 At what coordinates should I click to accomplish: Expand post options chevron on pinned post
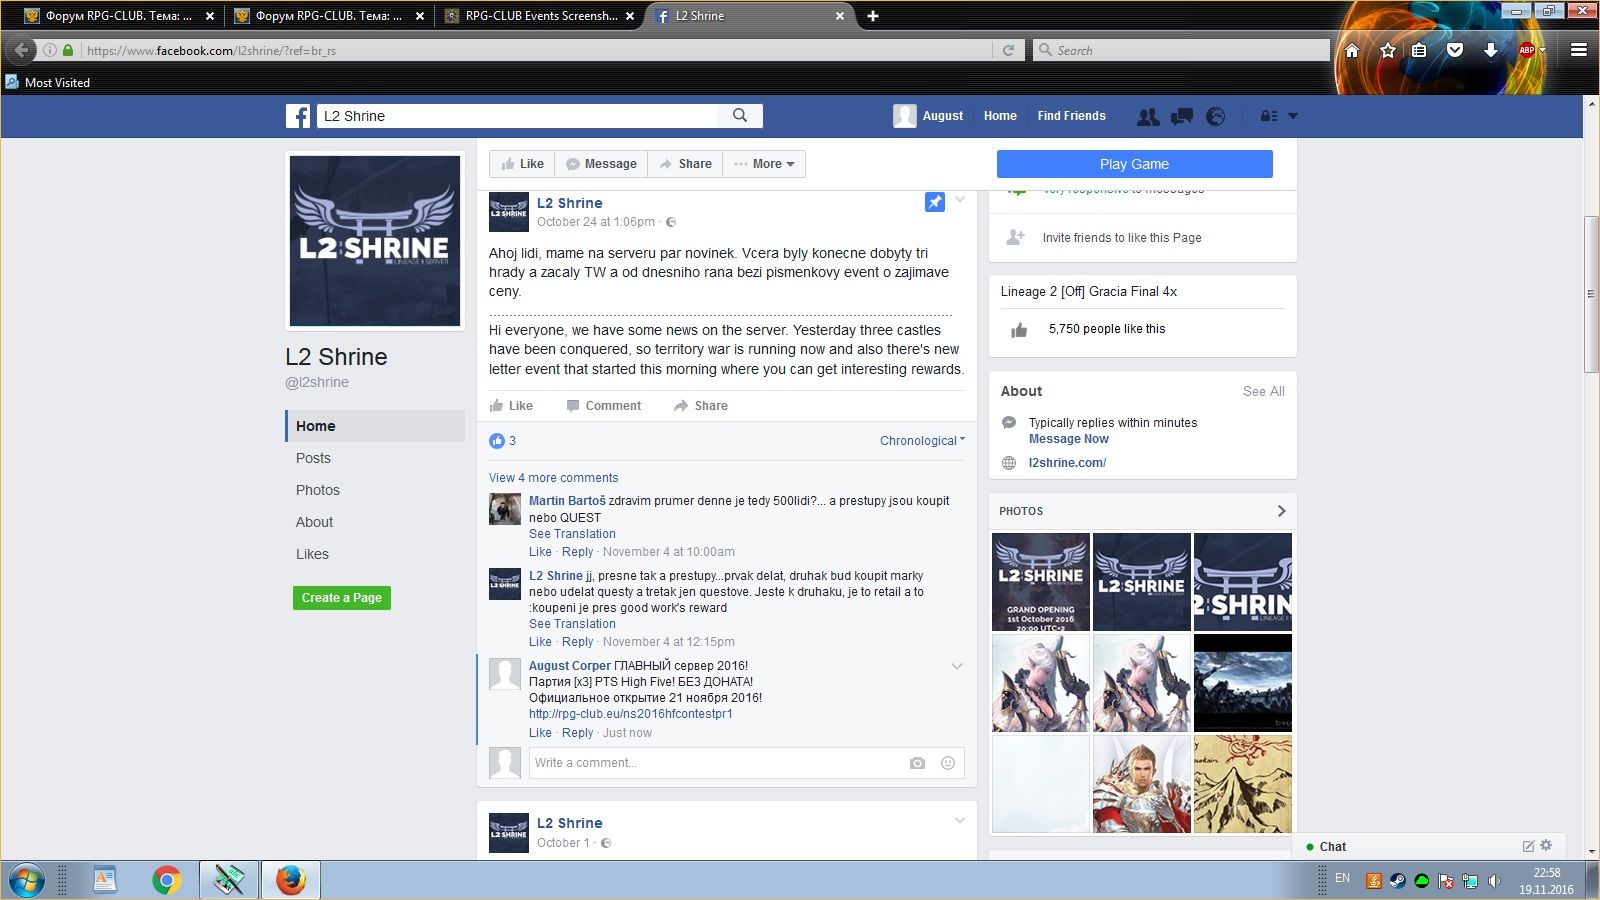[960, 200]
